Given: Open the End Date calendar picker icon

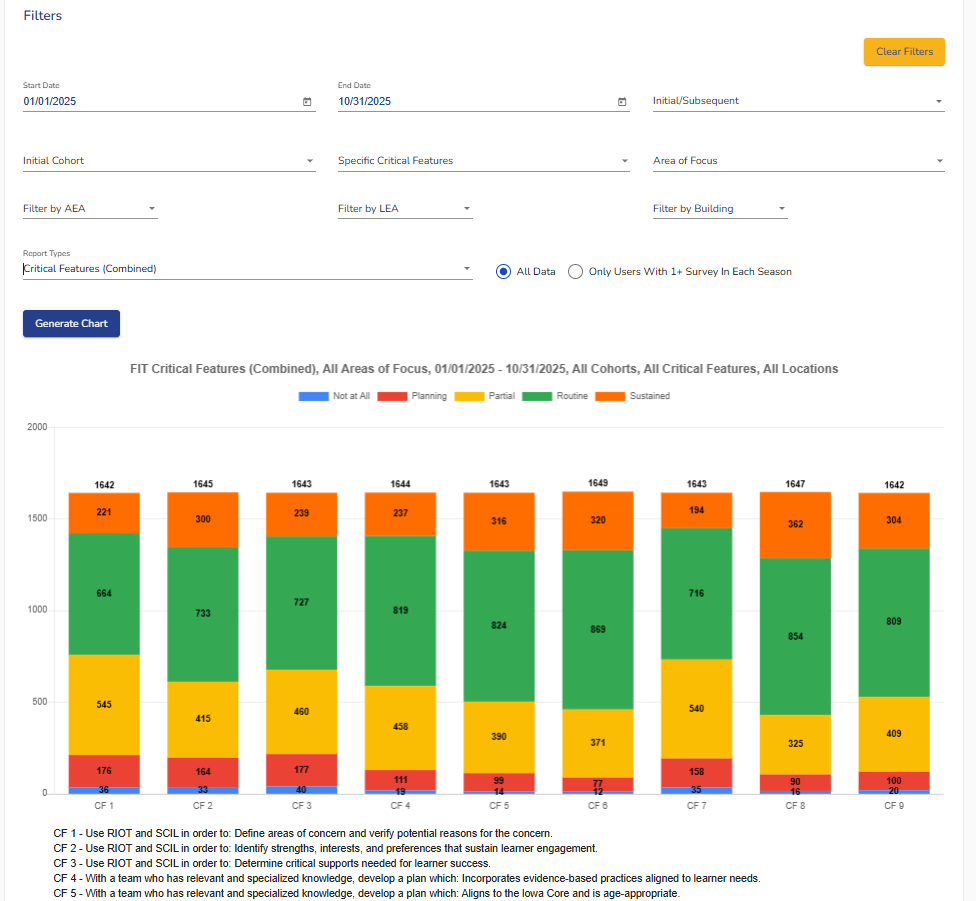Looking at the screenshot, I should pyautogui.click(x=622, y=102).
